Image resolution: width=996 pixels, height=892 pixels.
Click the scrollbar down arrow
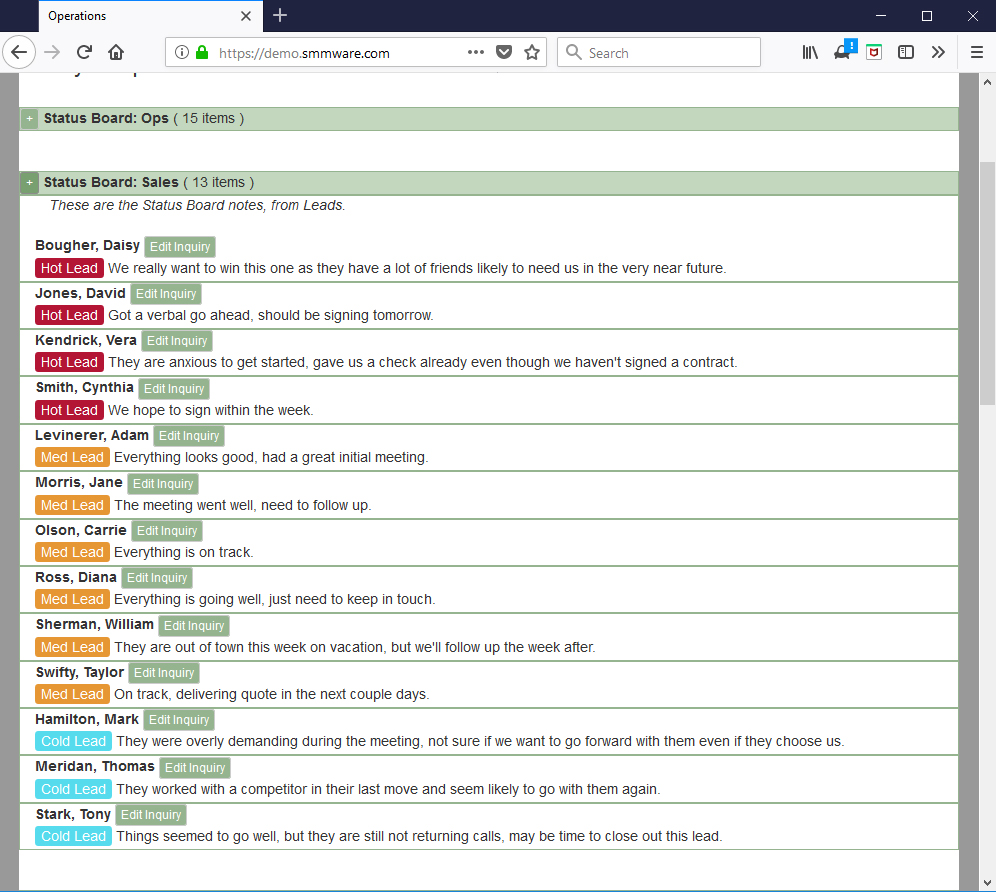(987, 882)
